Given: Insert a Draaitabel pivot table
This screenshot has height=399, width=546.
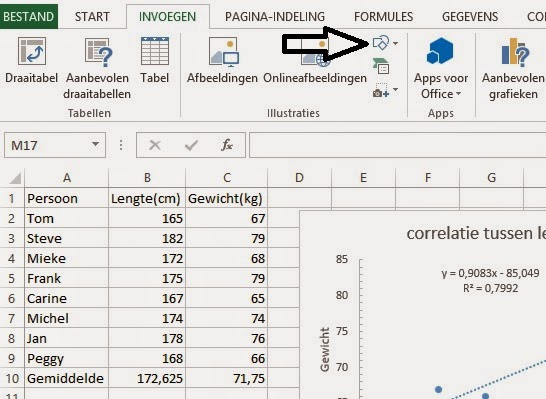Looking at the screenshot, I should (31, 61).
